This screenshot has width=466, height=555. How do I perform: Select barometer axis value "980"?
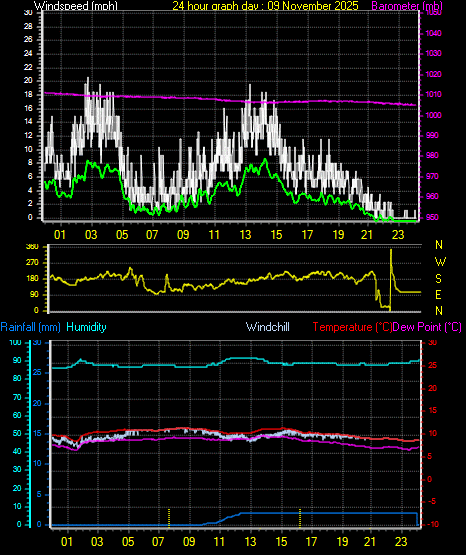432,155
